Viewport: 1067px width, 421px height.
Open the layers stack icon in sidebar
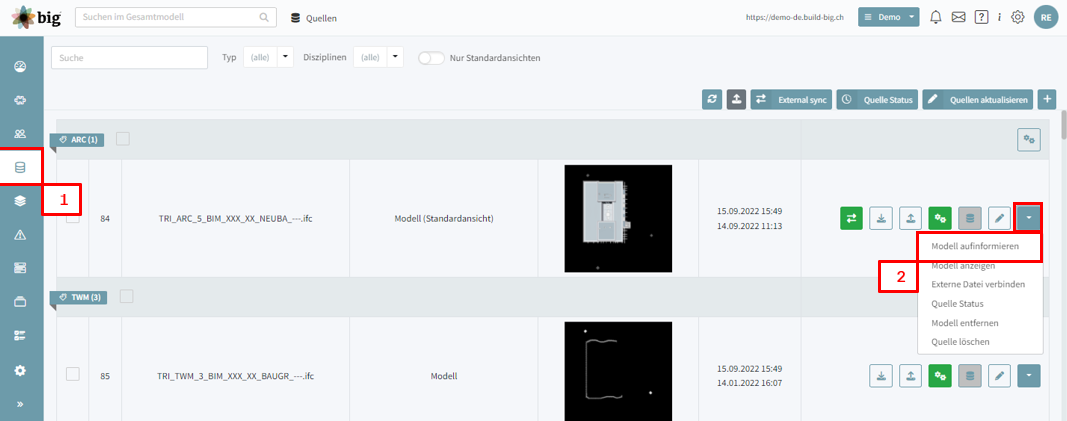20,201
